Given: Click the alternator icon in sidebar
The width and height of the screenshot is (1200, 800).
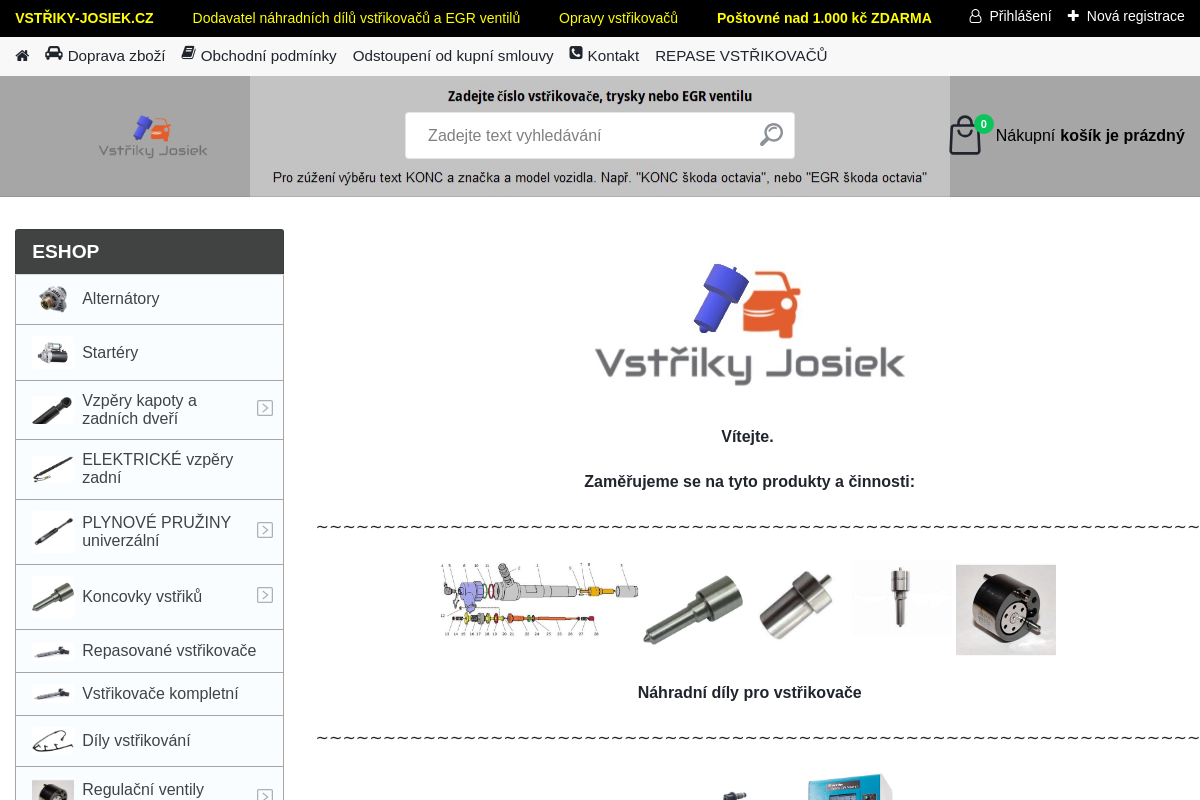Looking at the screenshot, I should 52,299.
